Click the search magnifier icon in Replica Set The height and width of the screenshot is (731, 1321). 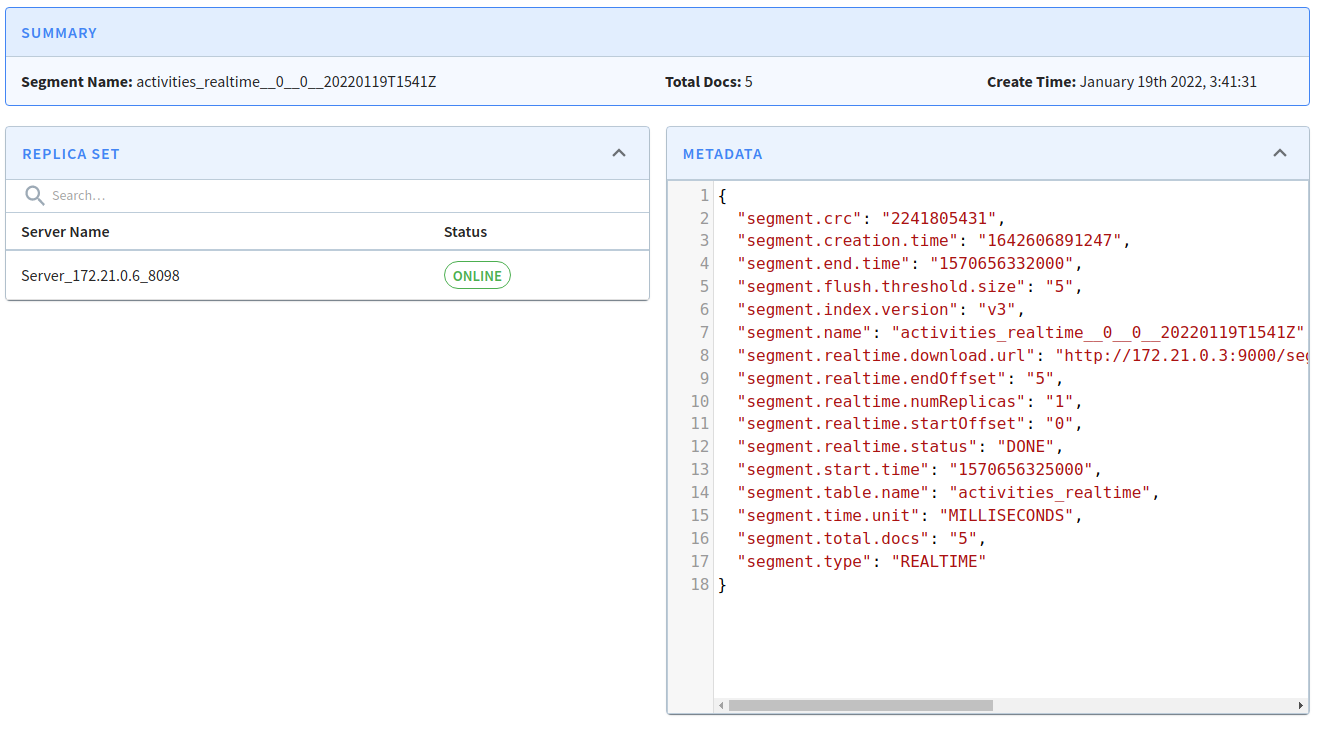34,195
